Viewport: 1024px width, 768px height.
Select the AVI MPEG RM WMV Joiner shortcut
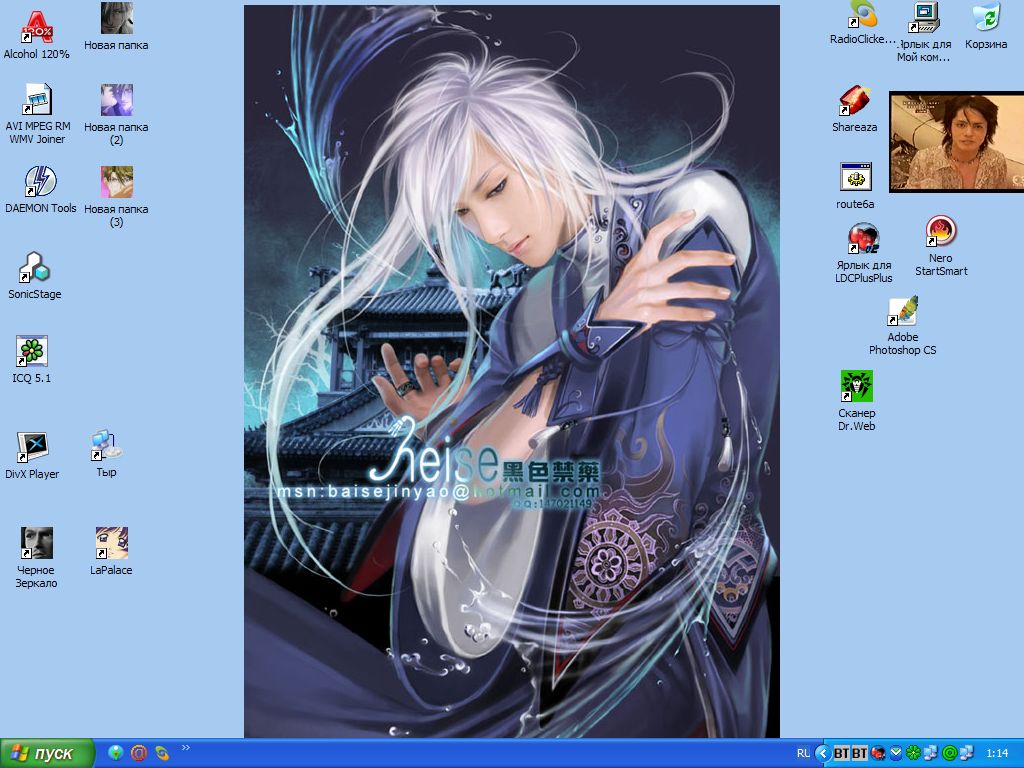click(x=37, y=114)
